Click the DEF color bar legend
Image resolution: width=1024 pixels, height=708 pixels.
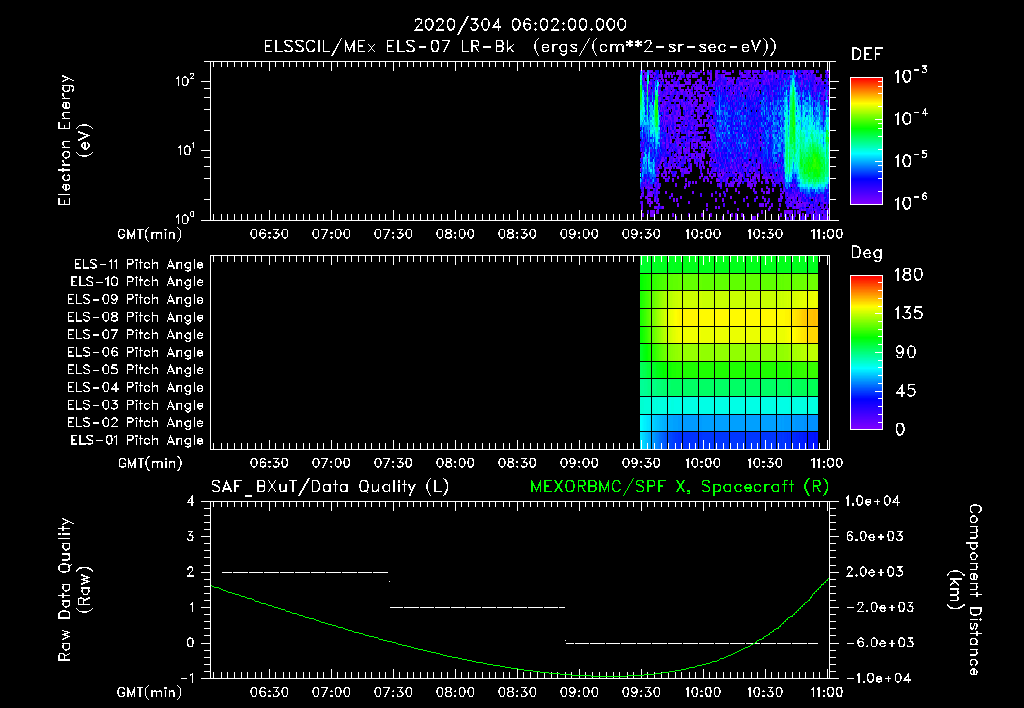pos(866,140)
